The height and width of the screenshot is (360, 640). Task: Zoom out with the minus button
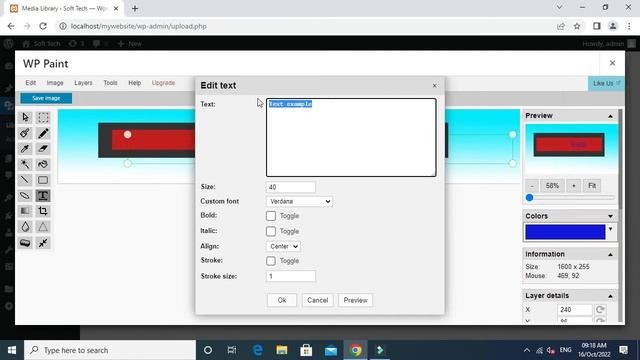click(x=532, y=186)
